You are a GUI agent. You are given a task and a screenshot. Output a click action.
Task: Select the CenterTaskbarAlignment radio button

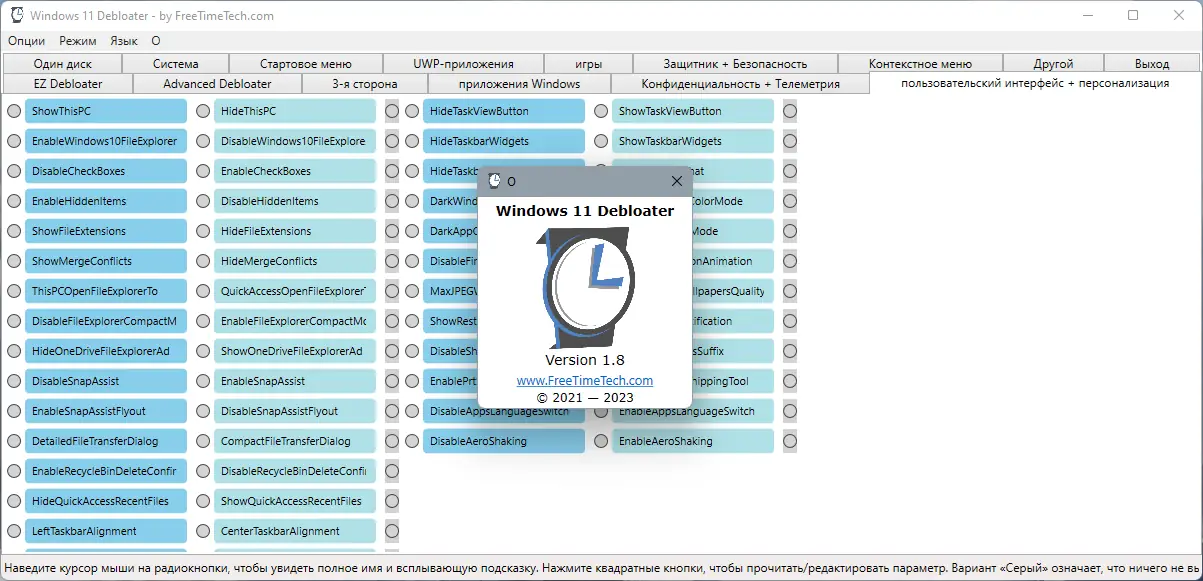[x=203, y=531]
